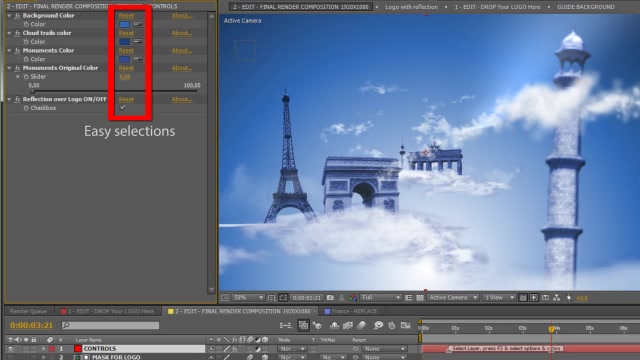Open the composition flowchart icon
The height and width of the screenshot is (360, 640).
click(557, 298)
